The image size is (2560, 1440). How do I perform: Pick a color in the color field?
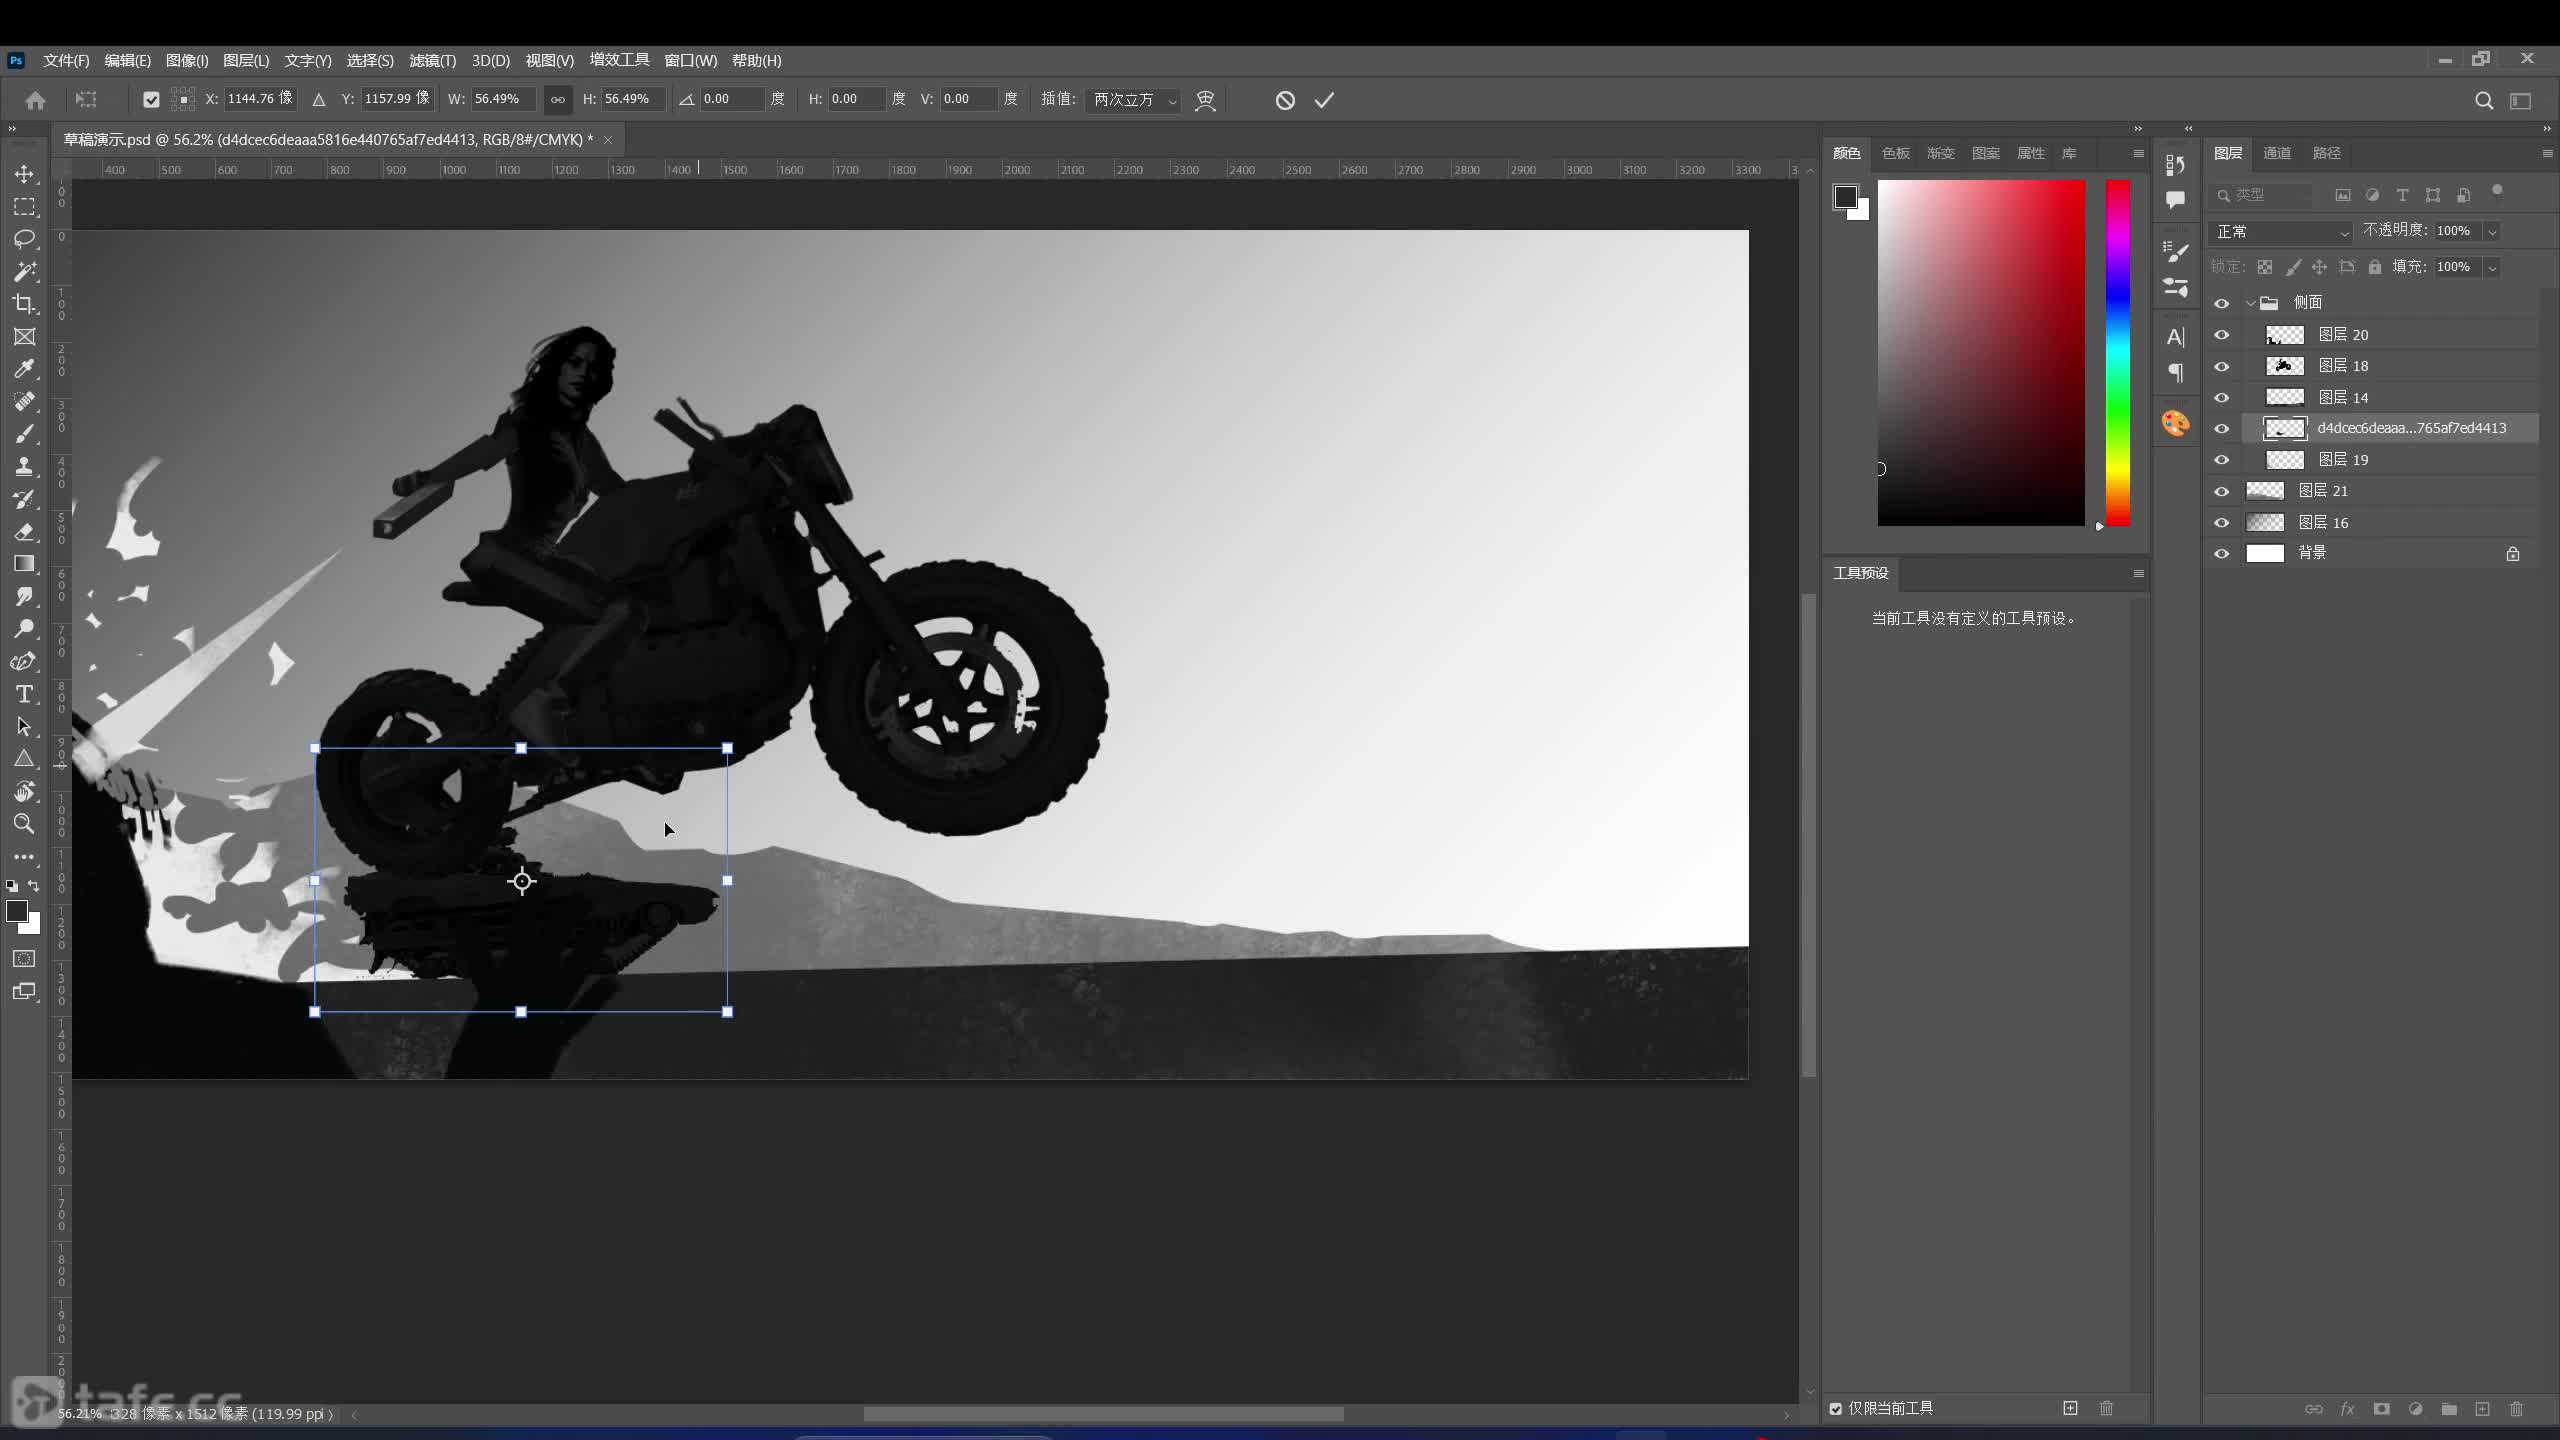pos(1981,352)
